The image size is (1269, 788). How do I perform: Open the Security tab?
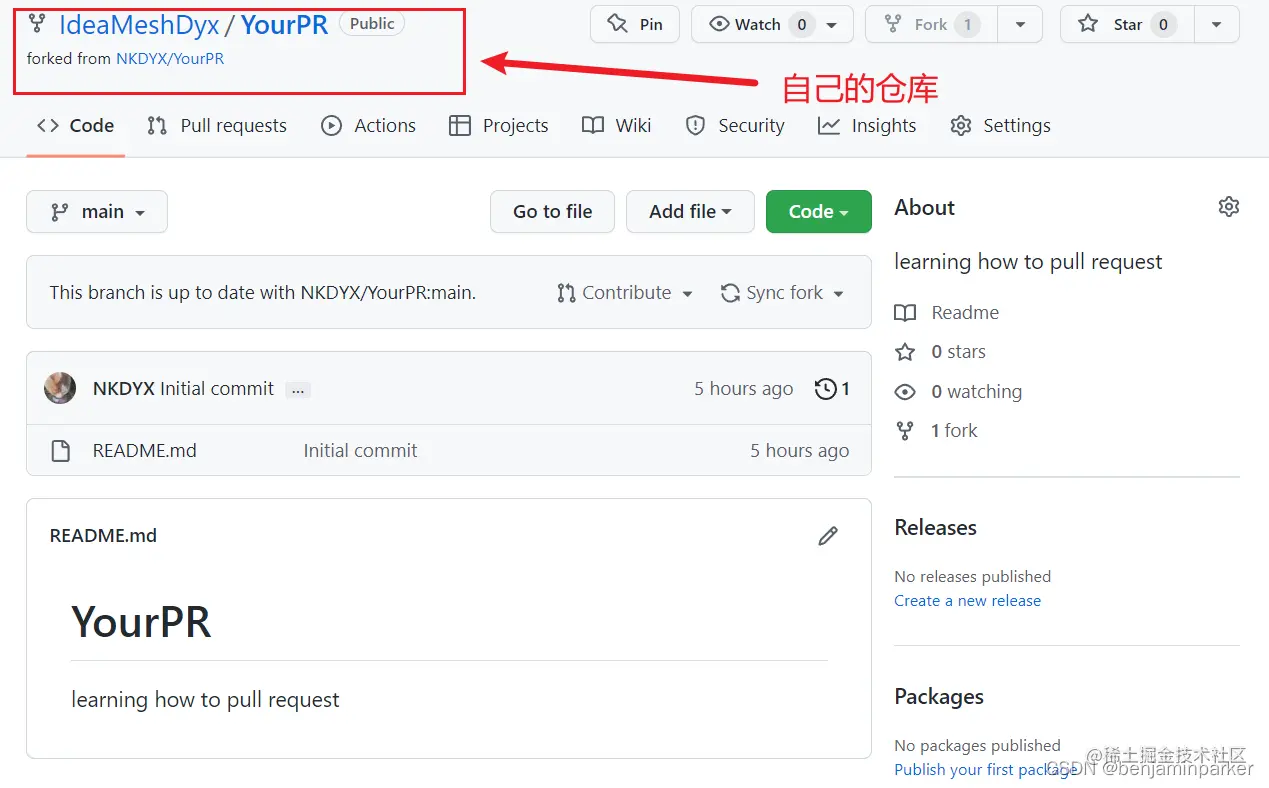pyautogui.click(x=735, y=125)
